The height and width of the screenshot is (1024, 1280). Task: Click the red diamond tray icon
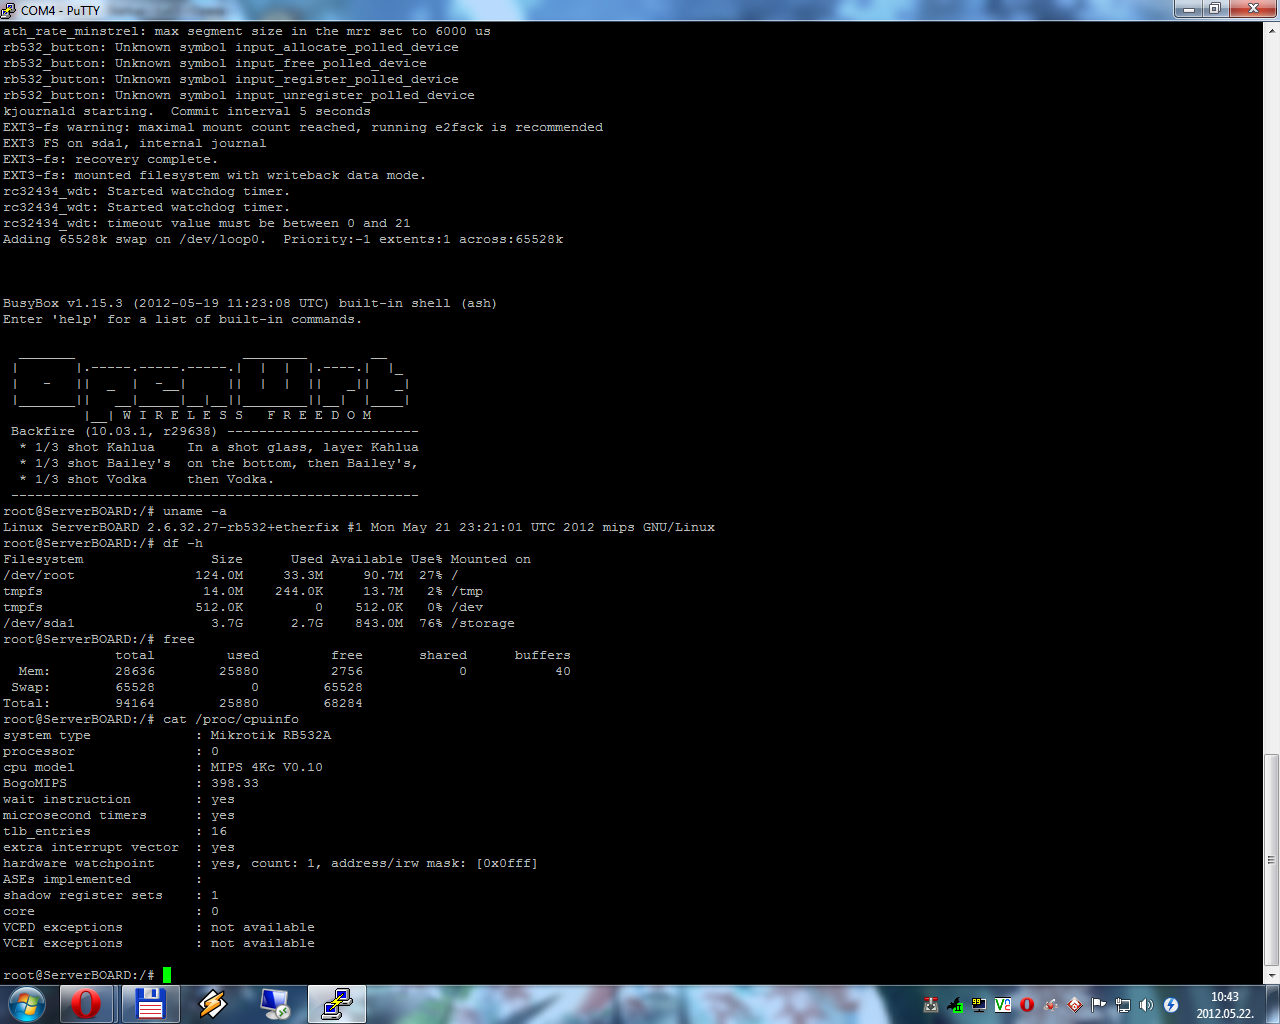click(x=1075, y=1005)
